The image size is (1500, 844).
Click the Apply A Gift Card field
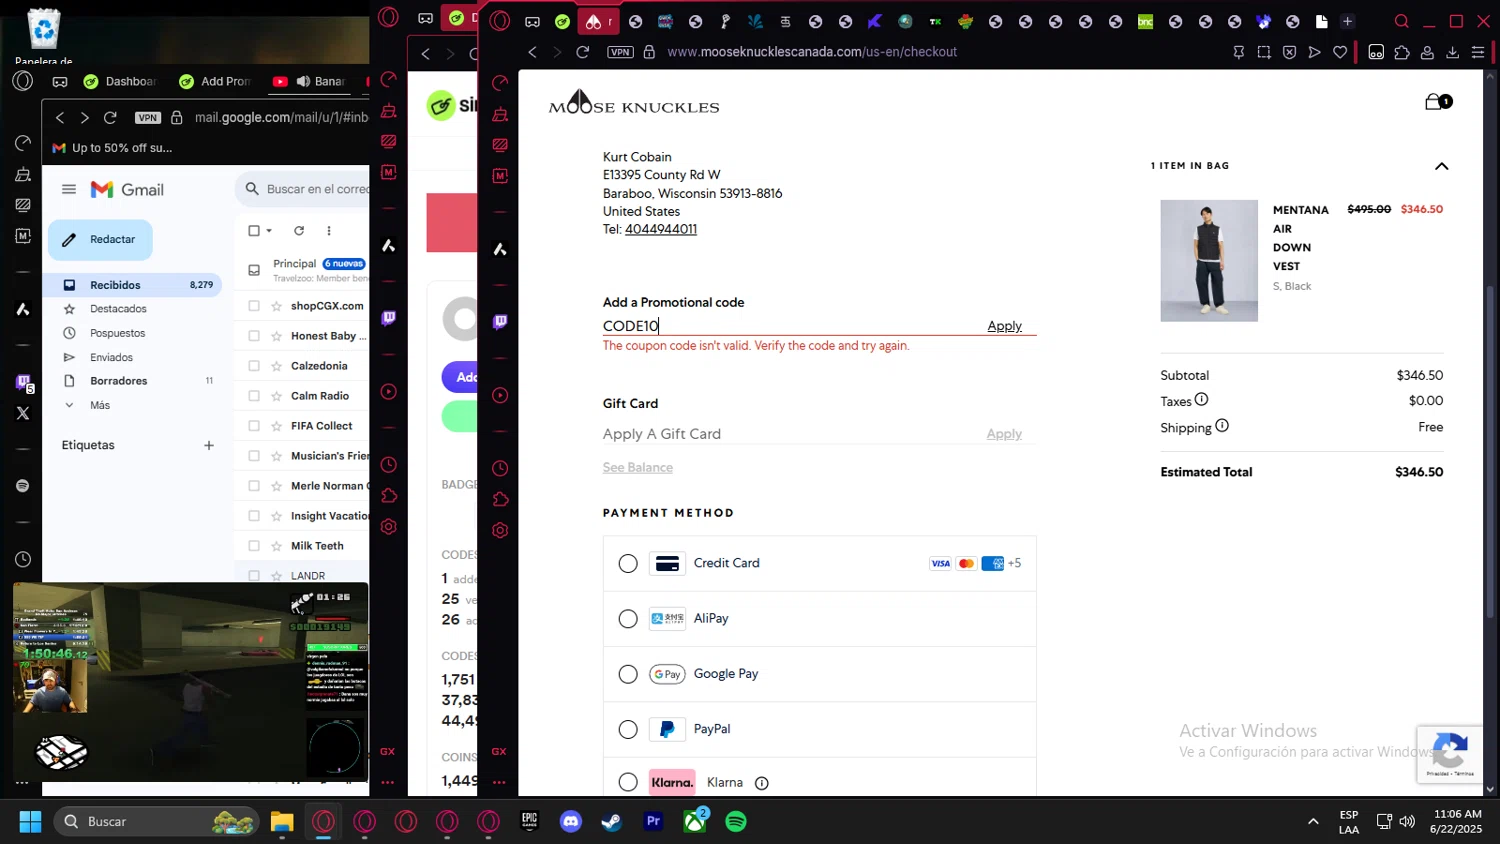tap(790, 434)
